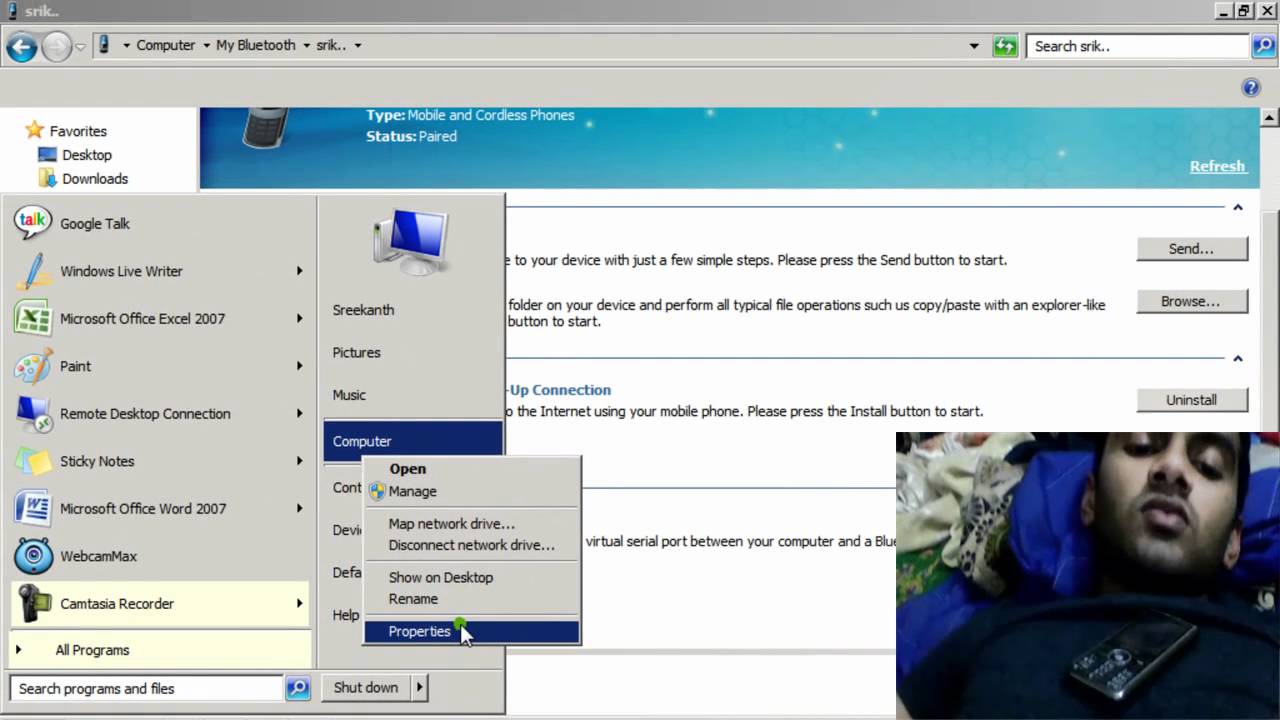
Task: Click Sreekanth in Start menu
Action: pyautogui.click(x=363, y=310)
